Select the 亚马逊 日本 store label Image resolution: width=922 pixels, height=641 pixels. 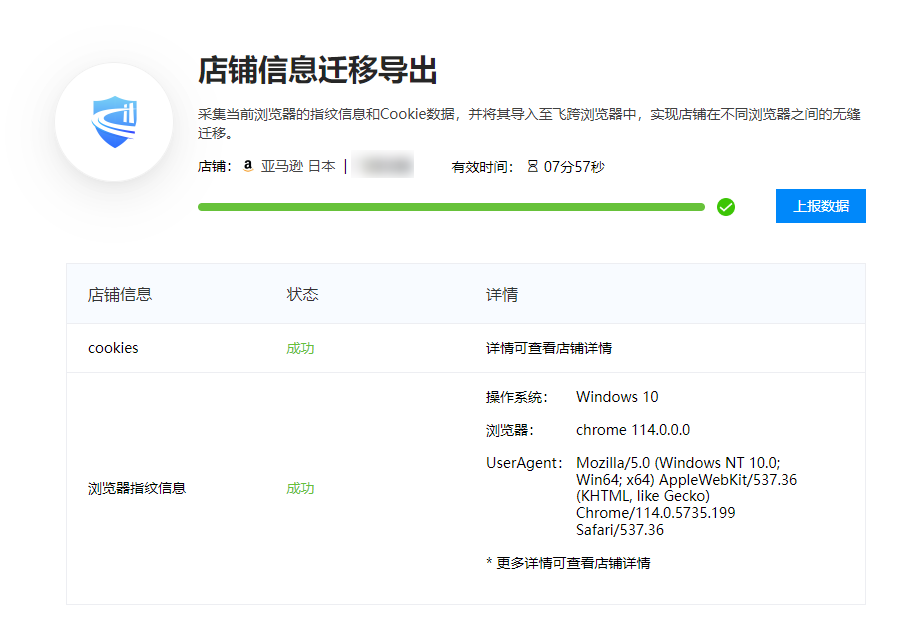pos(298,167)
